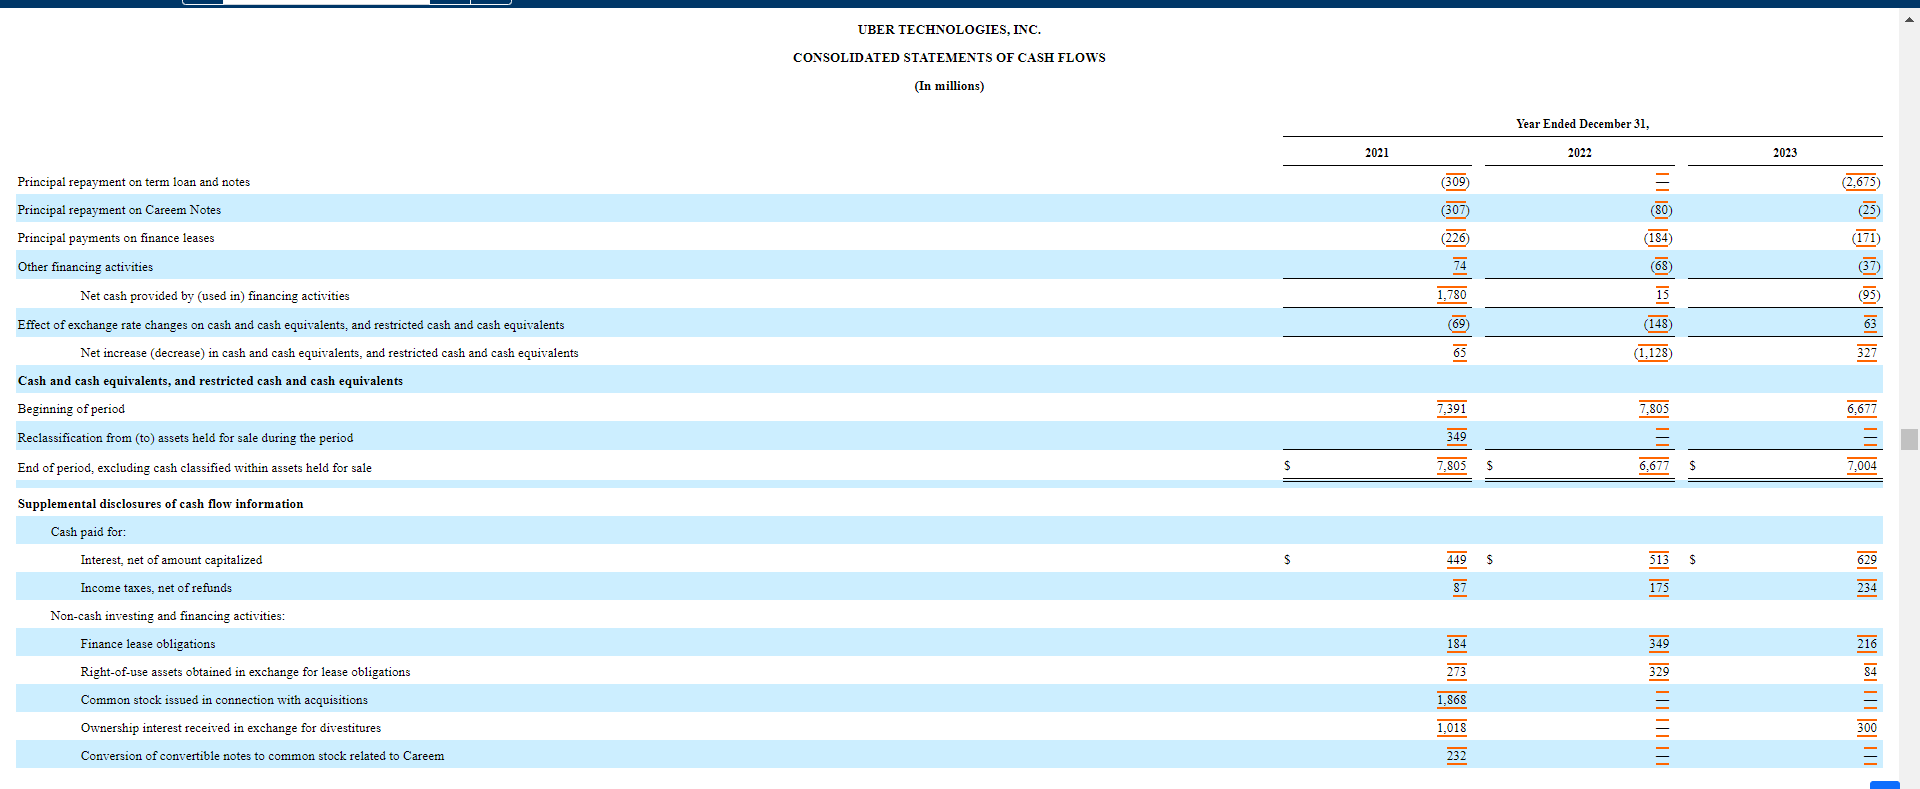This screenshot has width=1920, height=789.
Task: Click 2021 end of period 7,805
Action: tap(1452, 466)
